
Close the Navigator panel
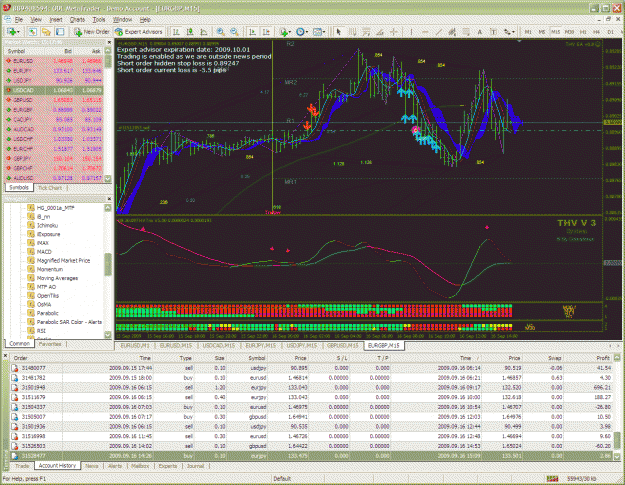tap(109, 198)
